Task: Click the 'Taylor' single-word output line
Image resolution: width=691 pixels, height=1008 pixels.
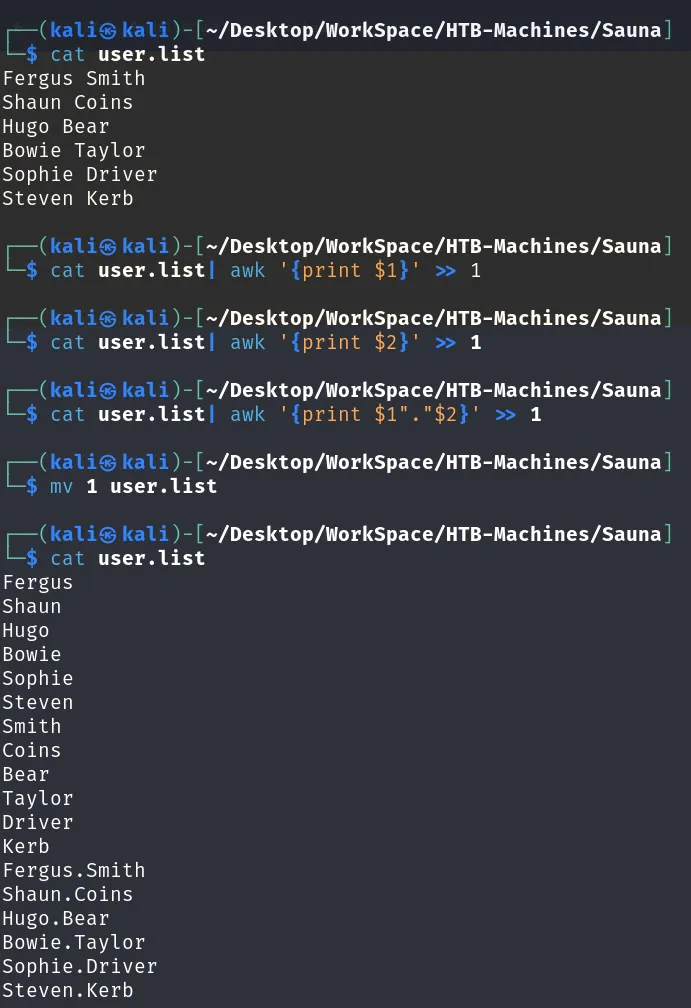Action: click(38, 798)
